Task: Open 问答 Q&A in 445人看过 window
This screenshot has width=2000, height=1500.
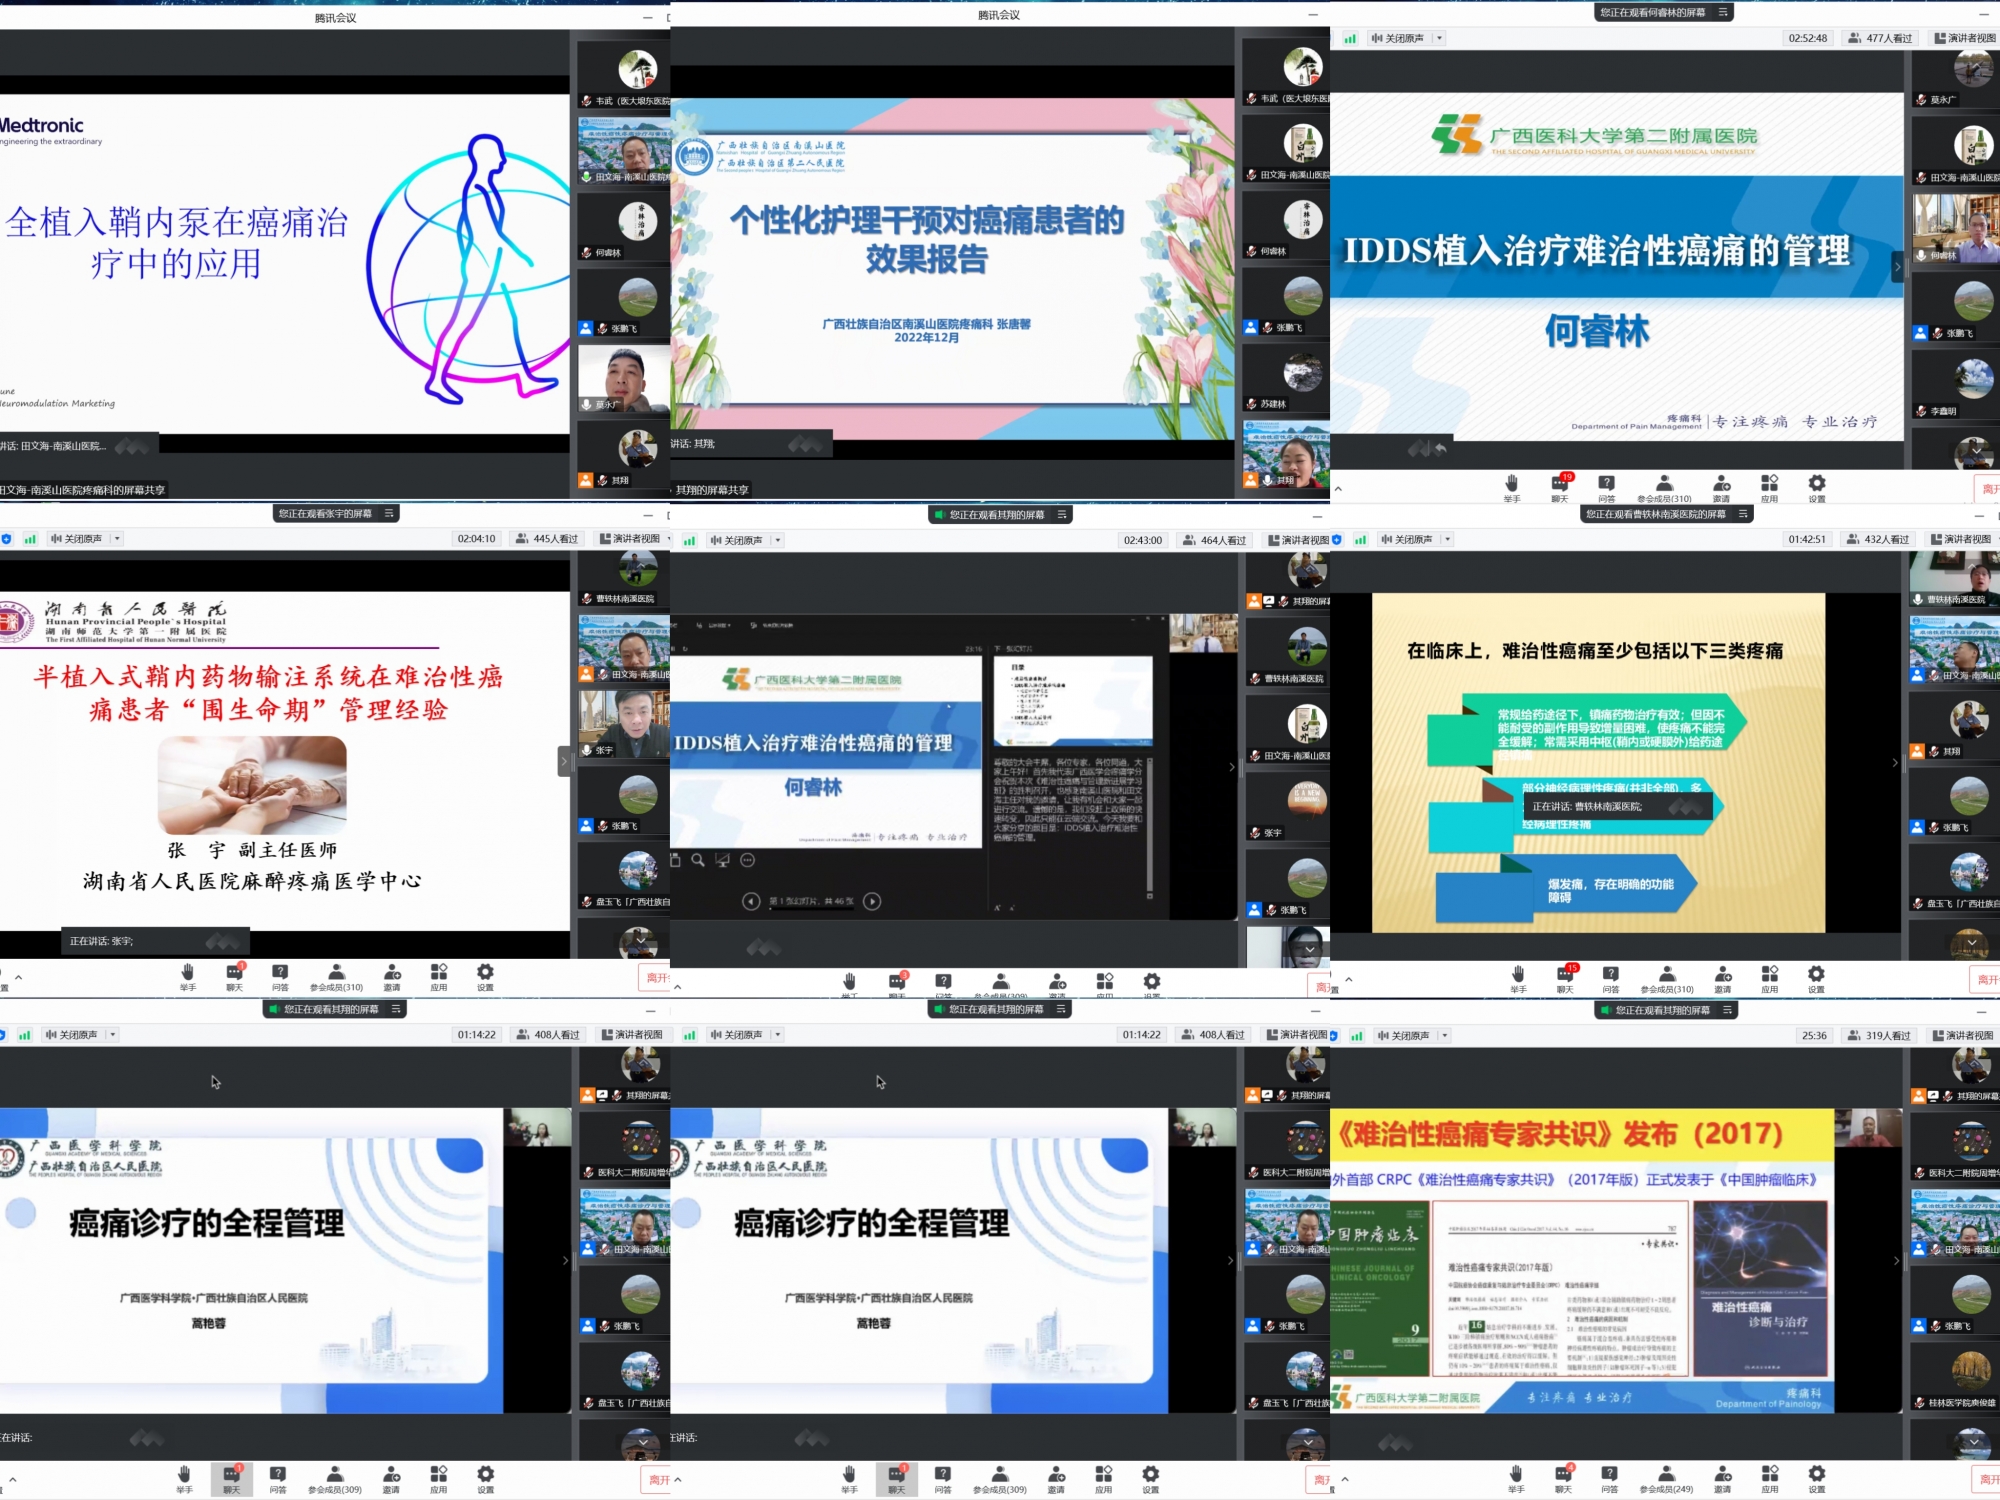Action: coord(280,973)
